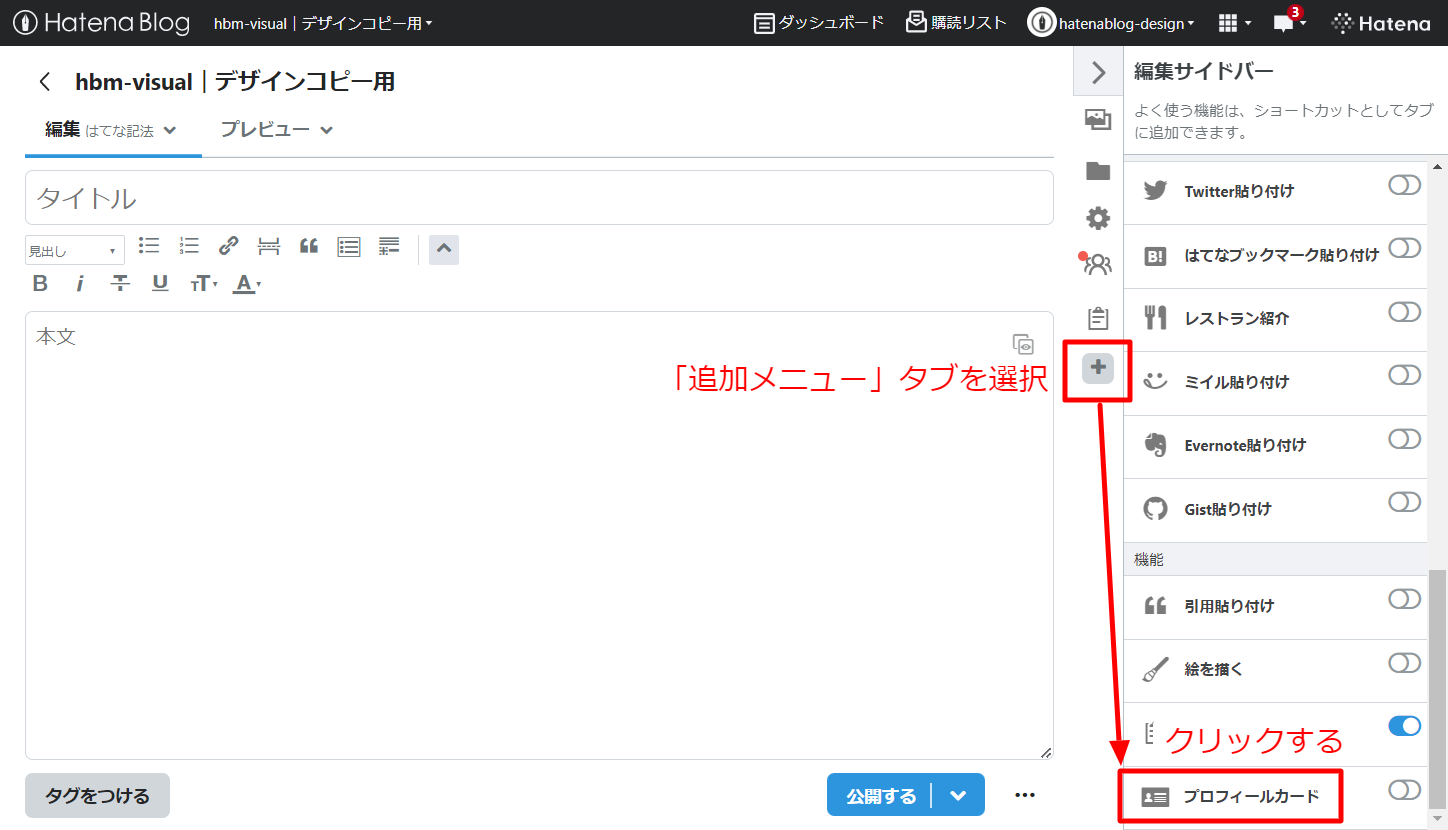Image resolution: width=1448 pixels, height=830 pixels.
Task: Open the 見出し heading dropdown
Action: pyautogui.click(x=74, y=250)
